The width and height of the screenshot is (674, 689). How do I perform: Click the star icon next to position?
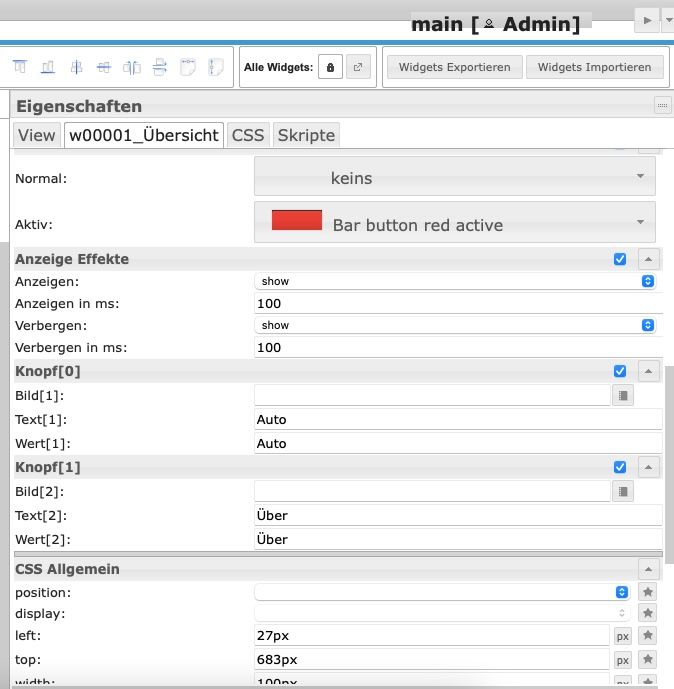(648, 592)
